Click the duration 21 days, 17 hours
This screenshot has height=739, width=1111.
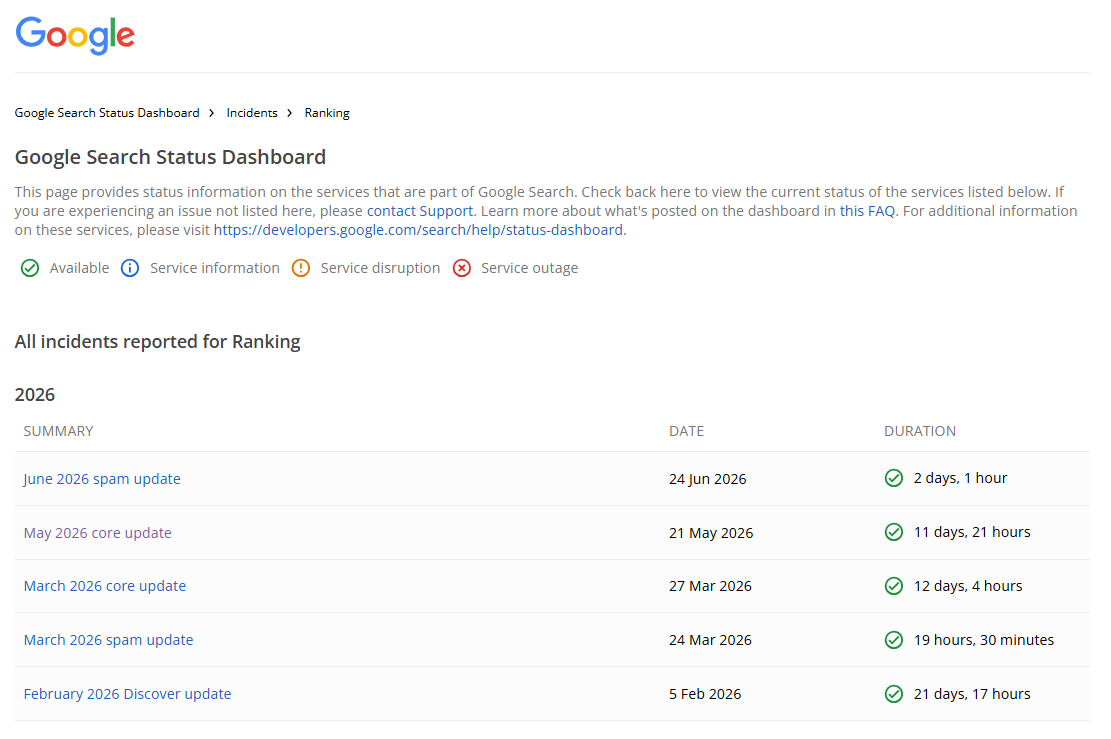point(972,694)
